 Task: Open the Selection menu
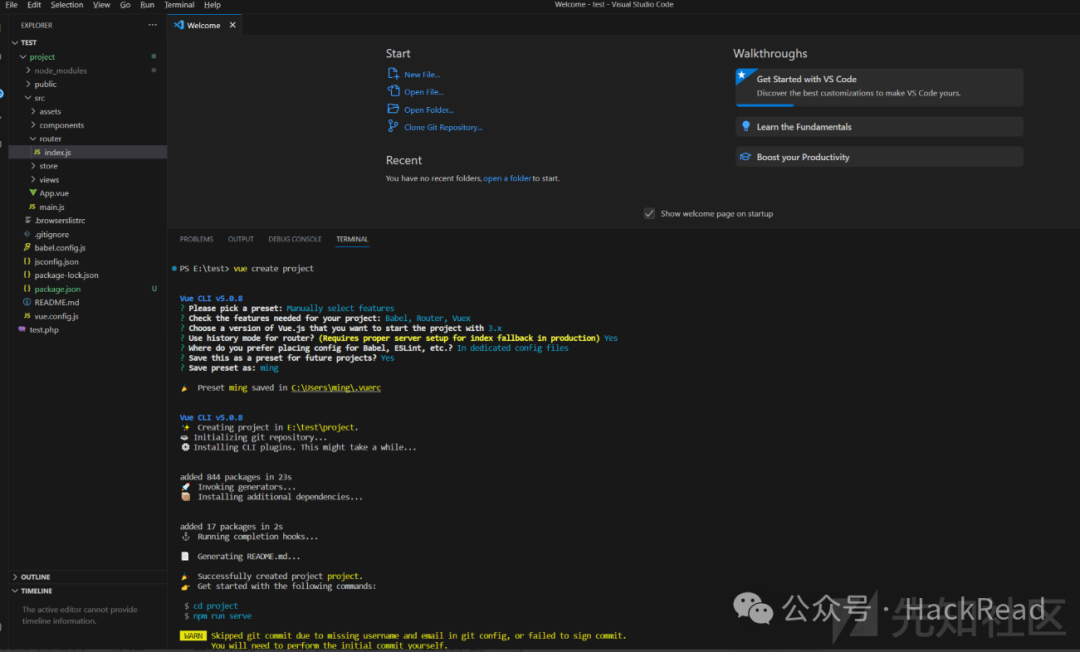67,5
